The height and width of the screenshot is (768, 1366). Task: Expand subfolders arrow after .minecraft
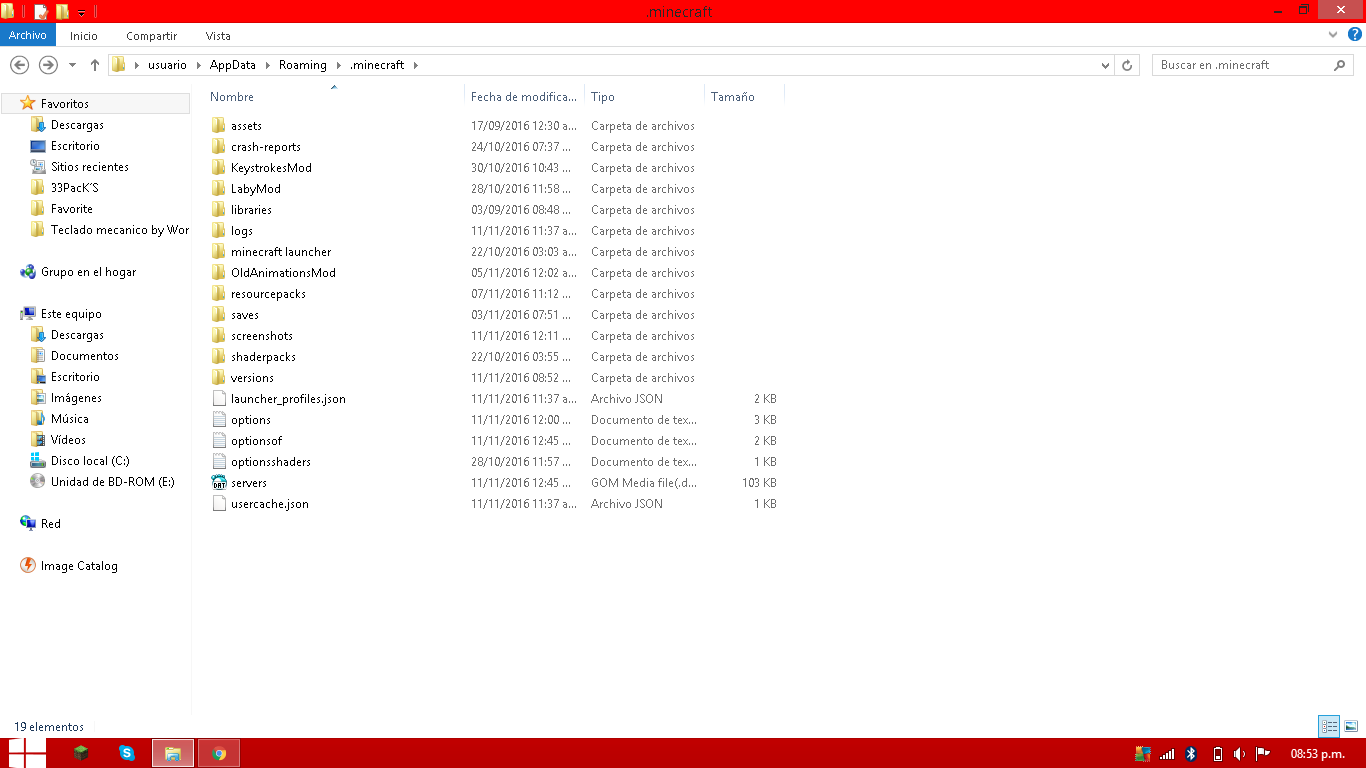point(415,65)
